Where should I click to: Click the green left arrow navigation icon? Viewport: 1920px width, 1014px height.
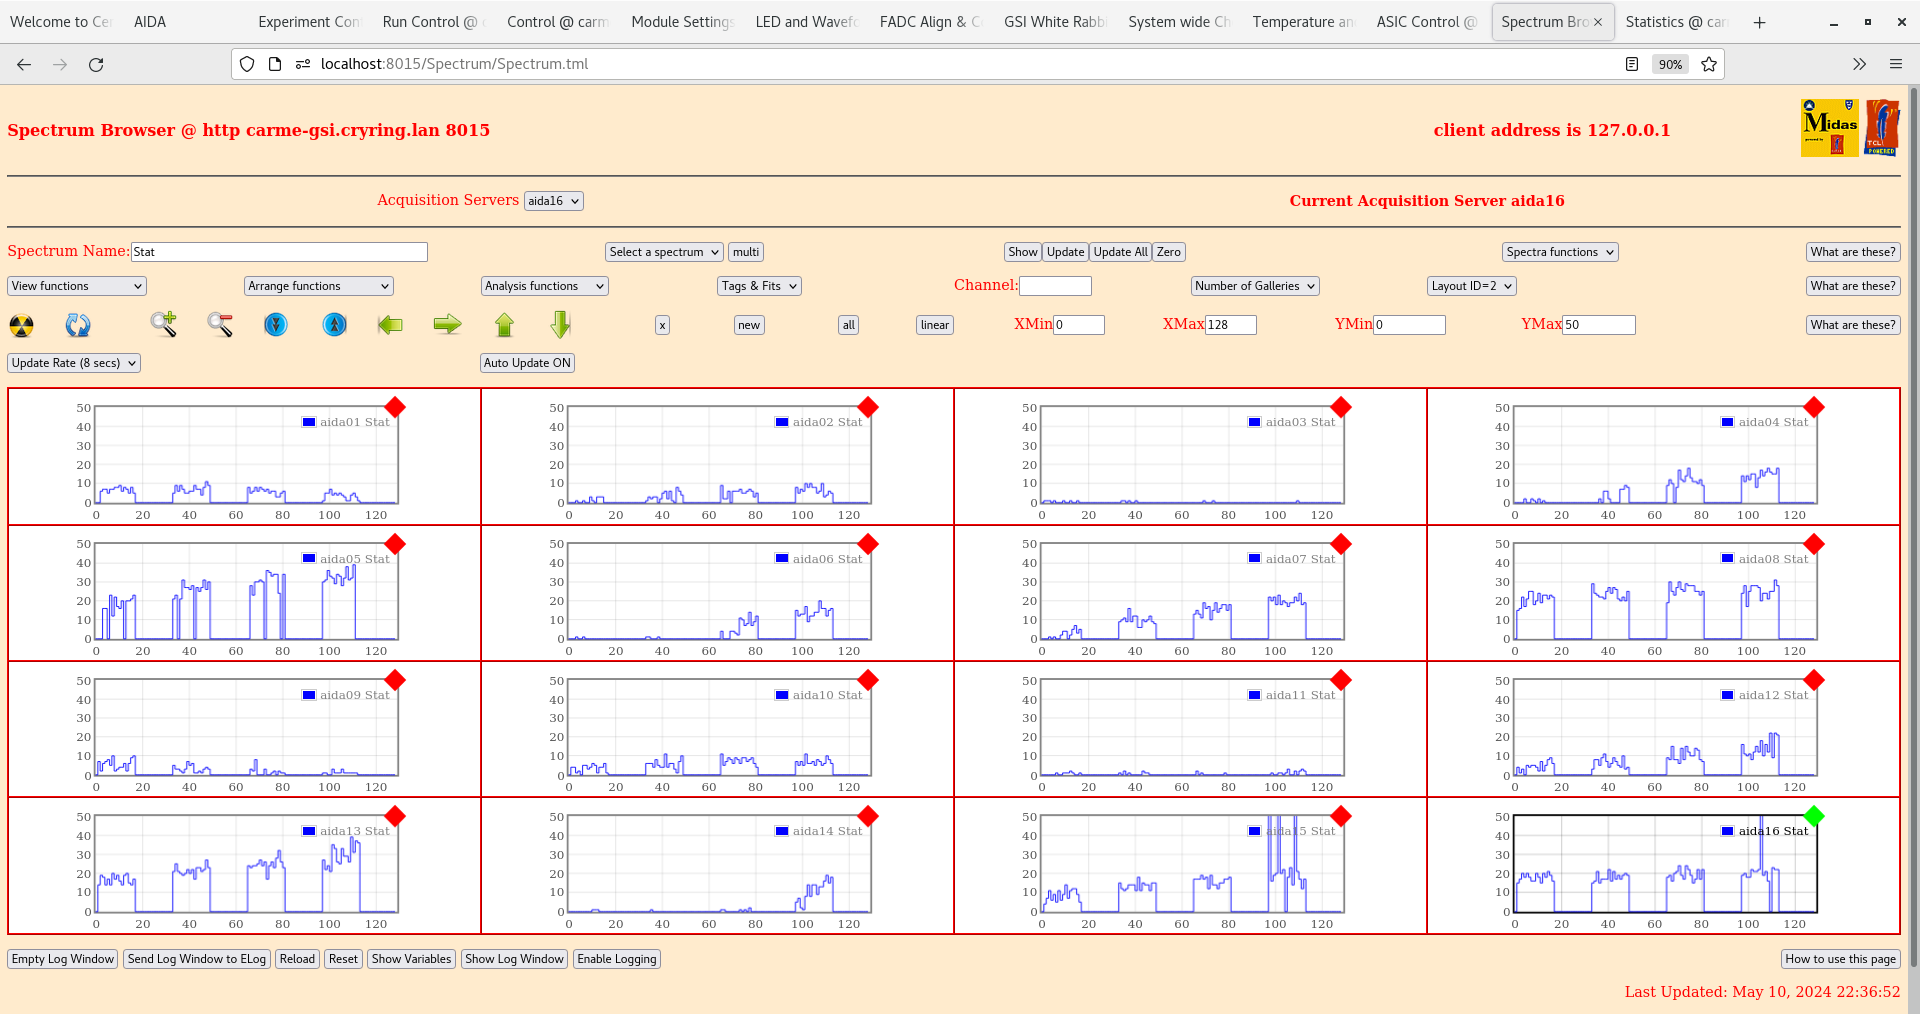tap(389, 324)
